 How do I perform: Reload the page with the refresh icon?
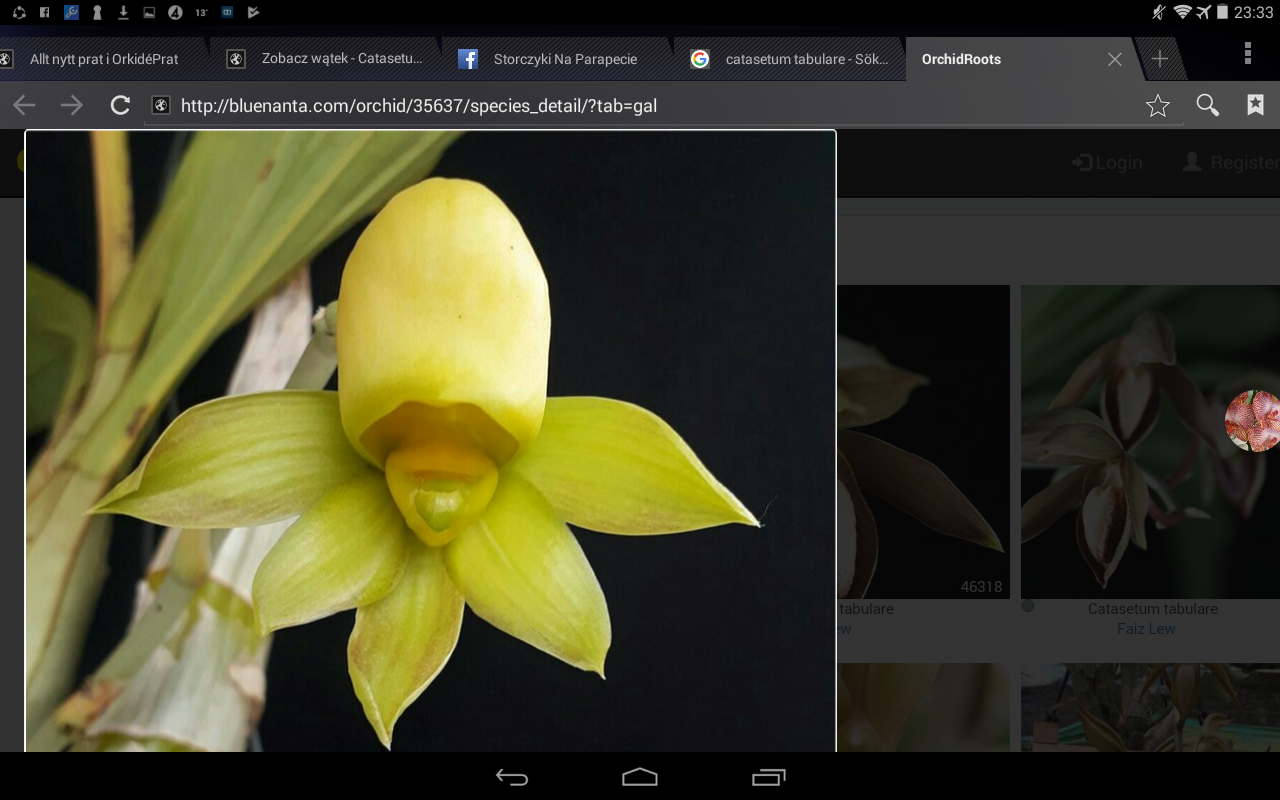pos(120,105)
